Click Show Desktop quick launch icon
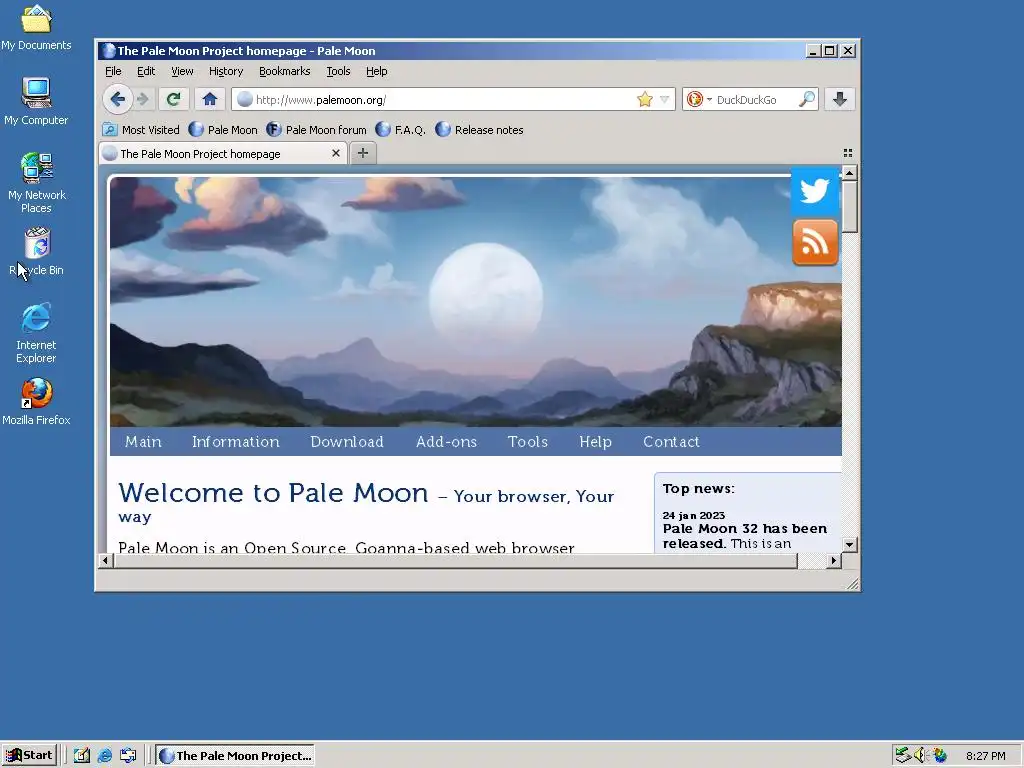This screenshot has width=1024, height=768. [x=82, y=756]
